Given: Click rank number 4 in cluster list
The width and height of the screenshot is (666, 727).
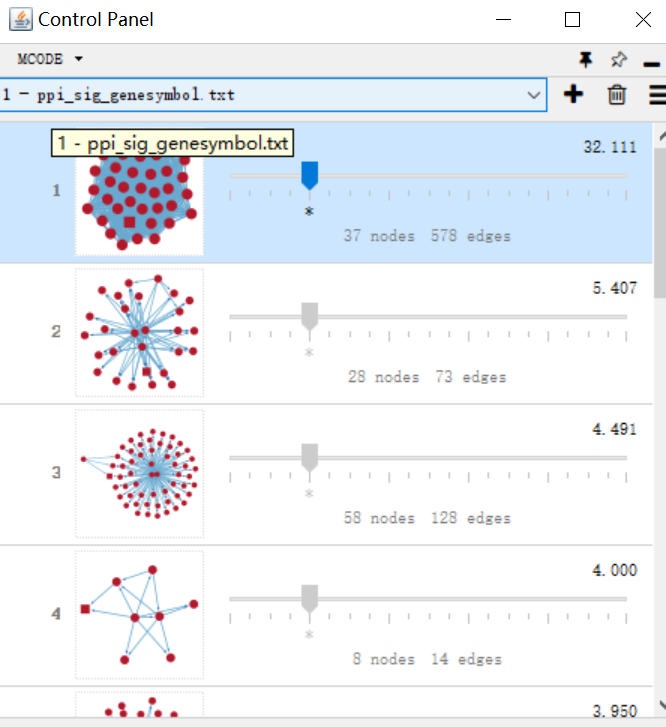Looking at the screenshot, I should [x=56, y=613].
